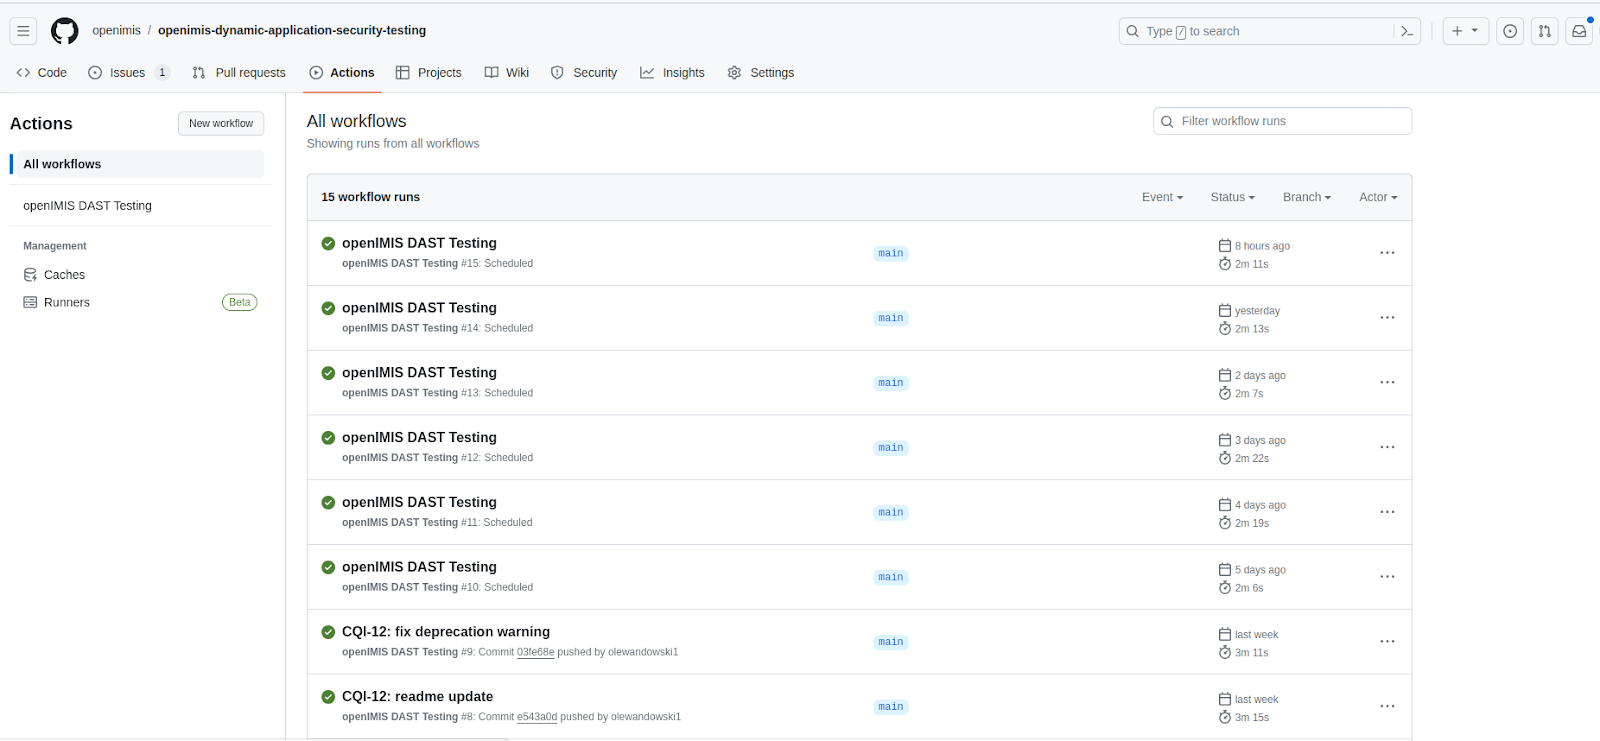The height and width of the screenshot is (741, 1600).
Task: Select All workflows in sidebar
Action: pos(138,164)
